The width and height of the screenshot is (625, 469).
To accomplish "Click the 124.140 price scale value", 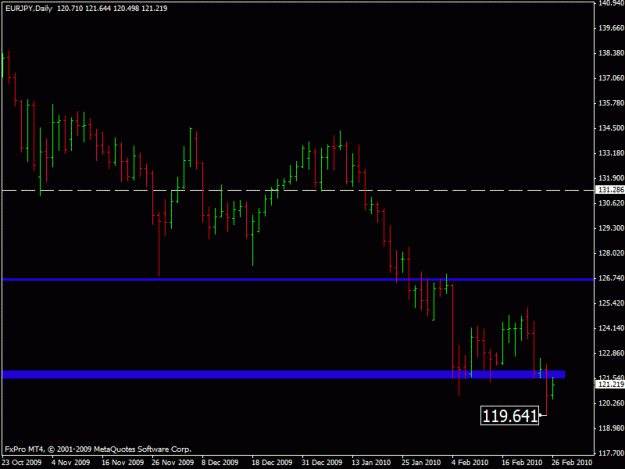I will pyautogui.click(x=611, y=328).
